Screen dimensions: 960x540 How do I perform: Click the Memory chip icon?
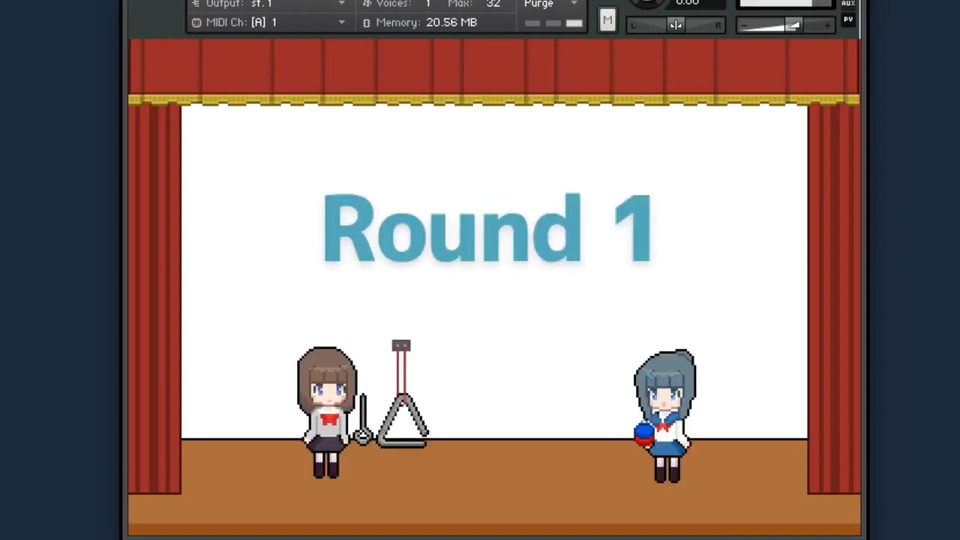pyautogui.click(x=366, y=23)
